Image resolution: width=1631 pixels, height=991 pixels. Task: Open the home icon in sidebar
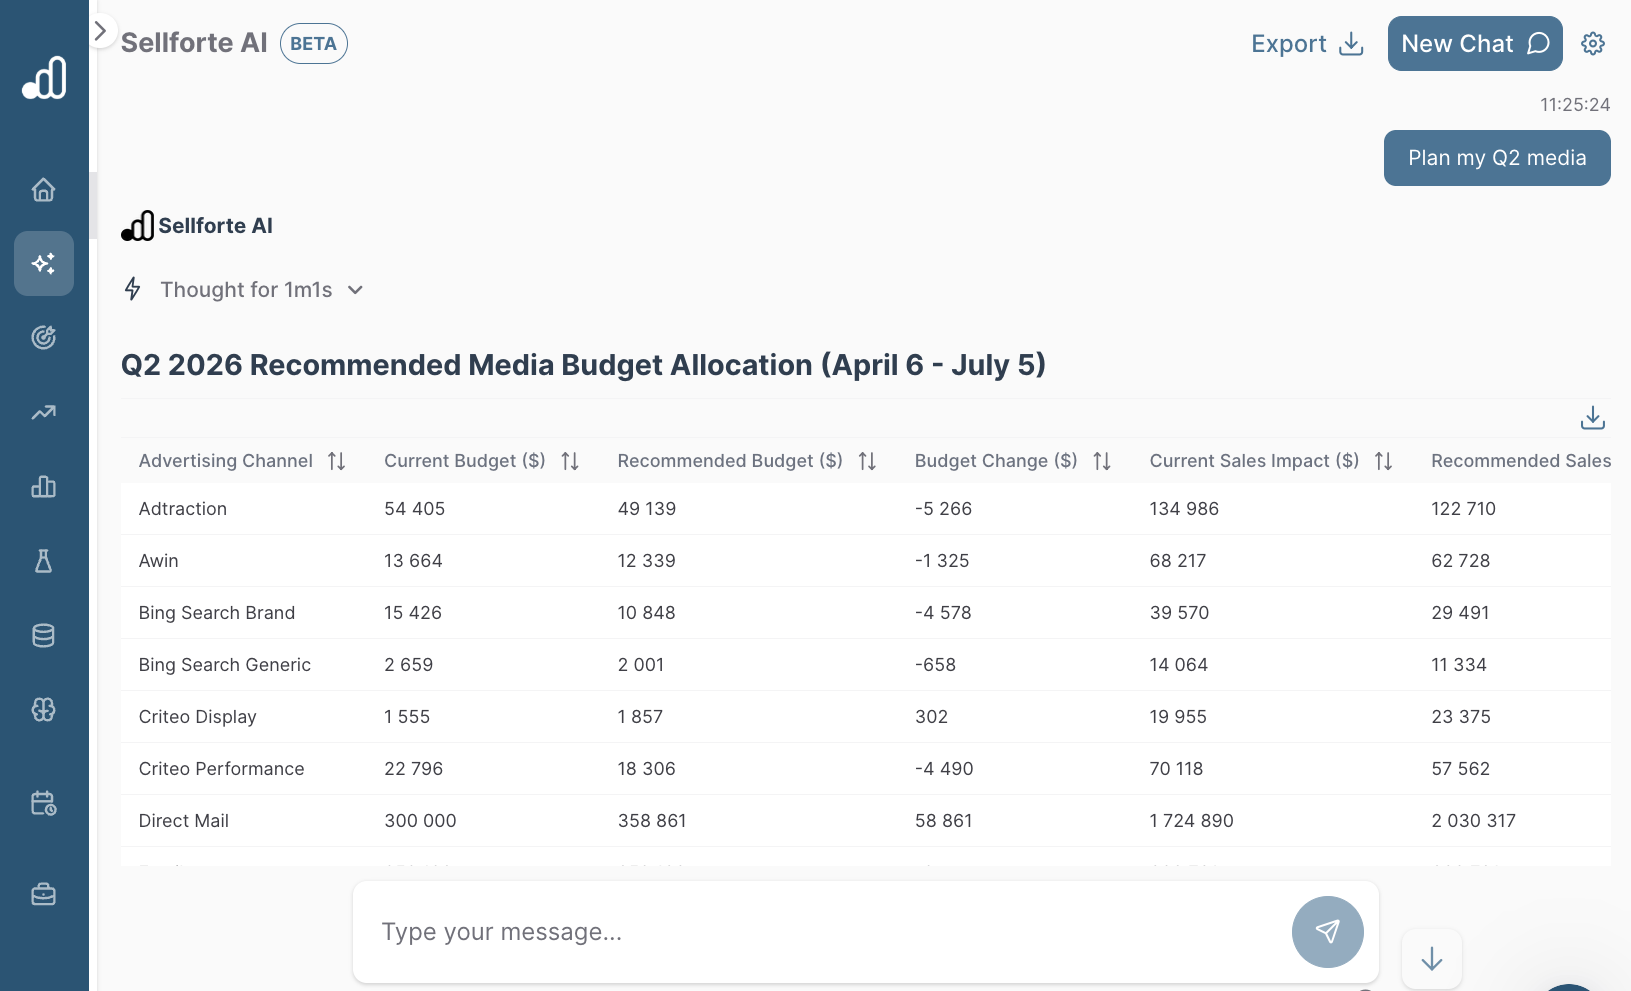43,190
